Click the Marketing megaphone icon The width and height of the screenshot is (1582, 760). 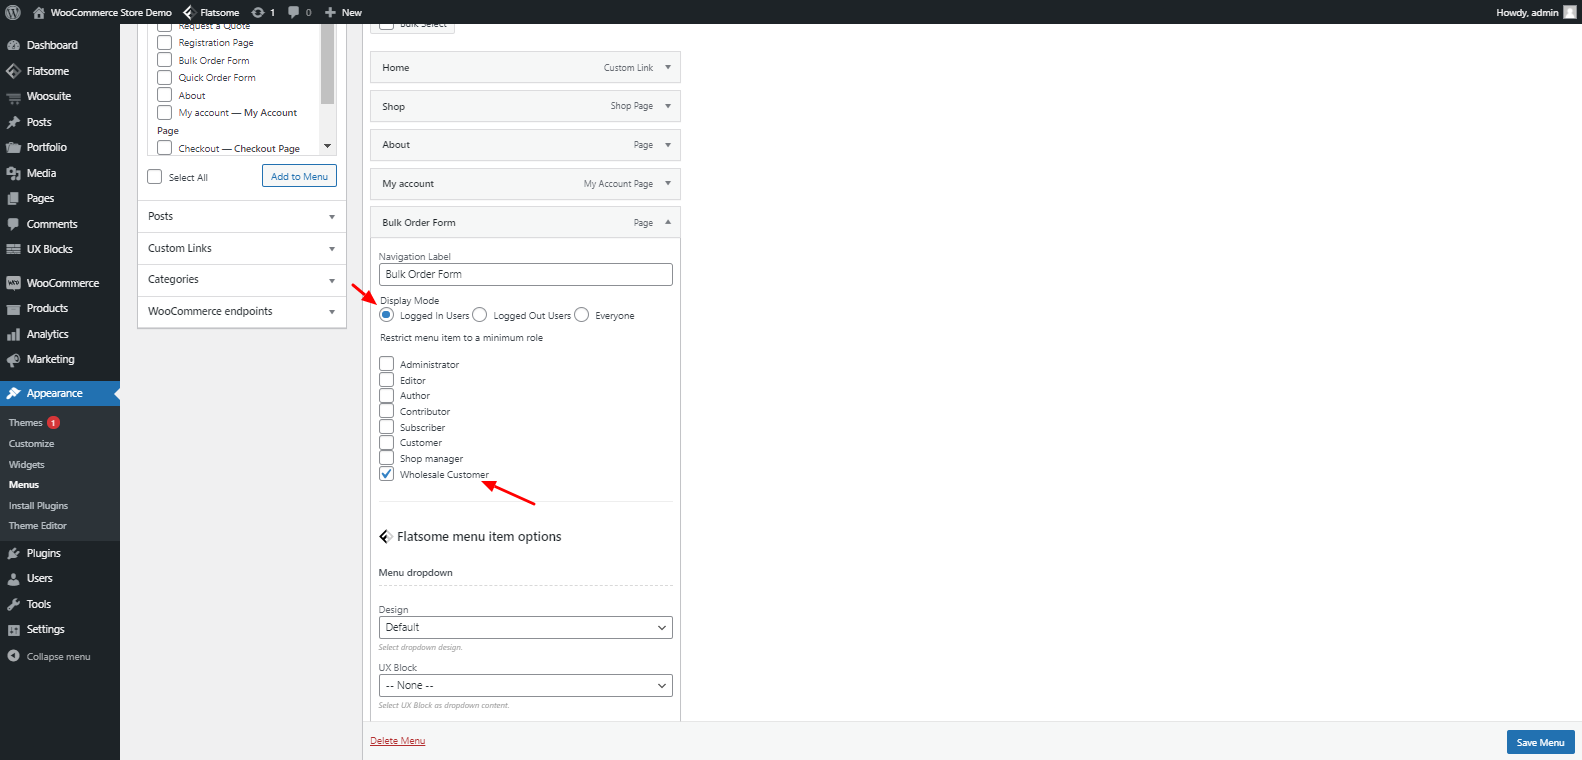(x=13, y=359)
